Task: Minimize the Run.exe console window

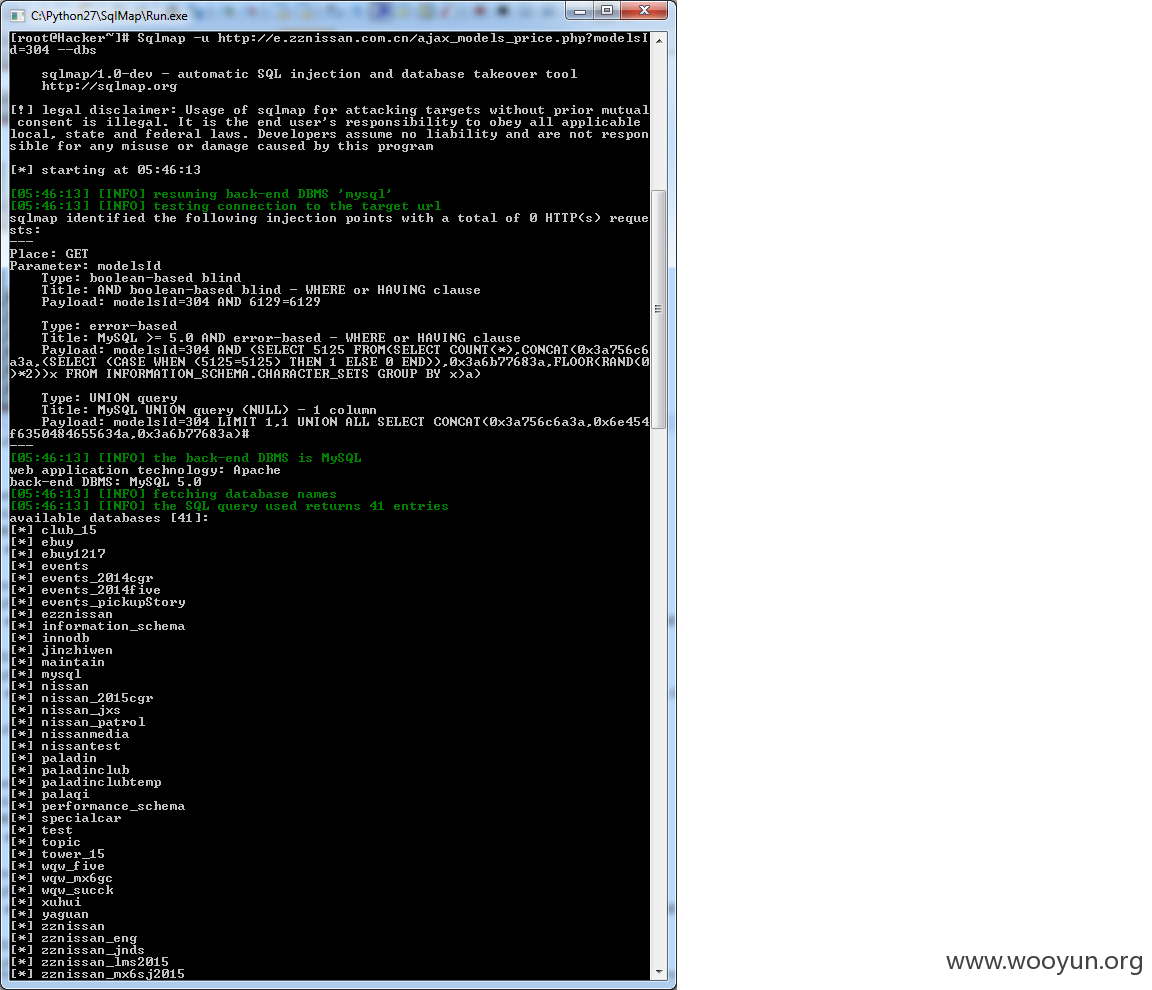Action: point(580,11)
